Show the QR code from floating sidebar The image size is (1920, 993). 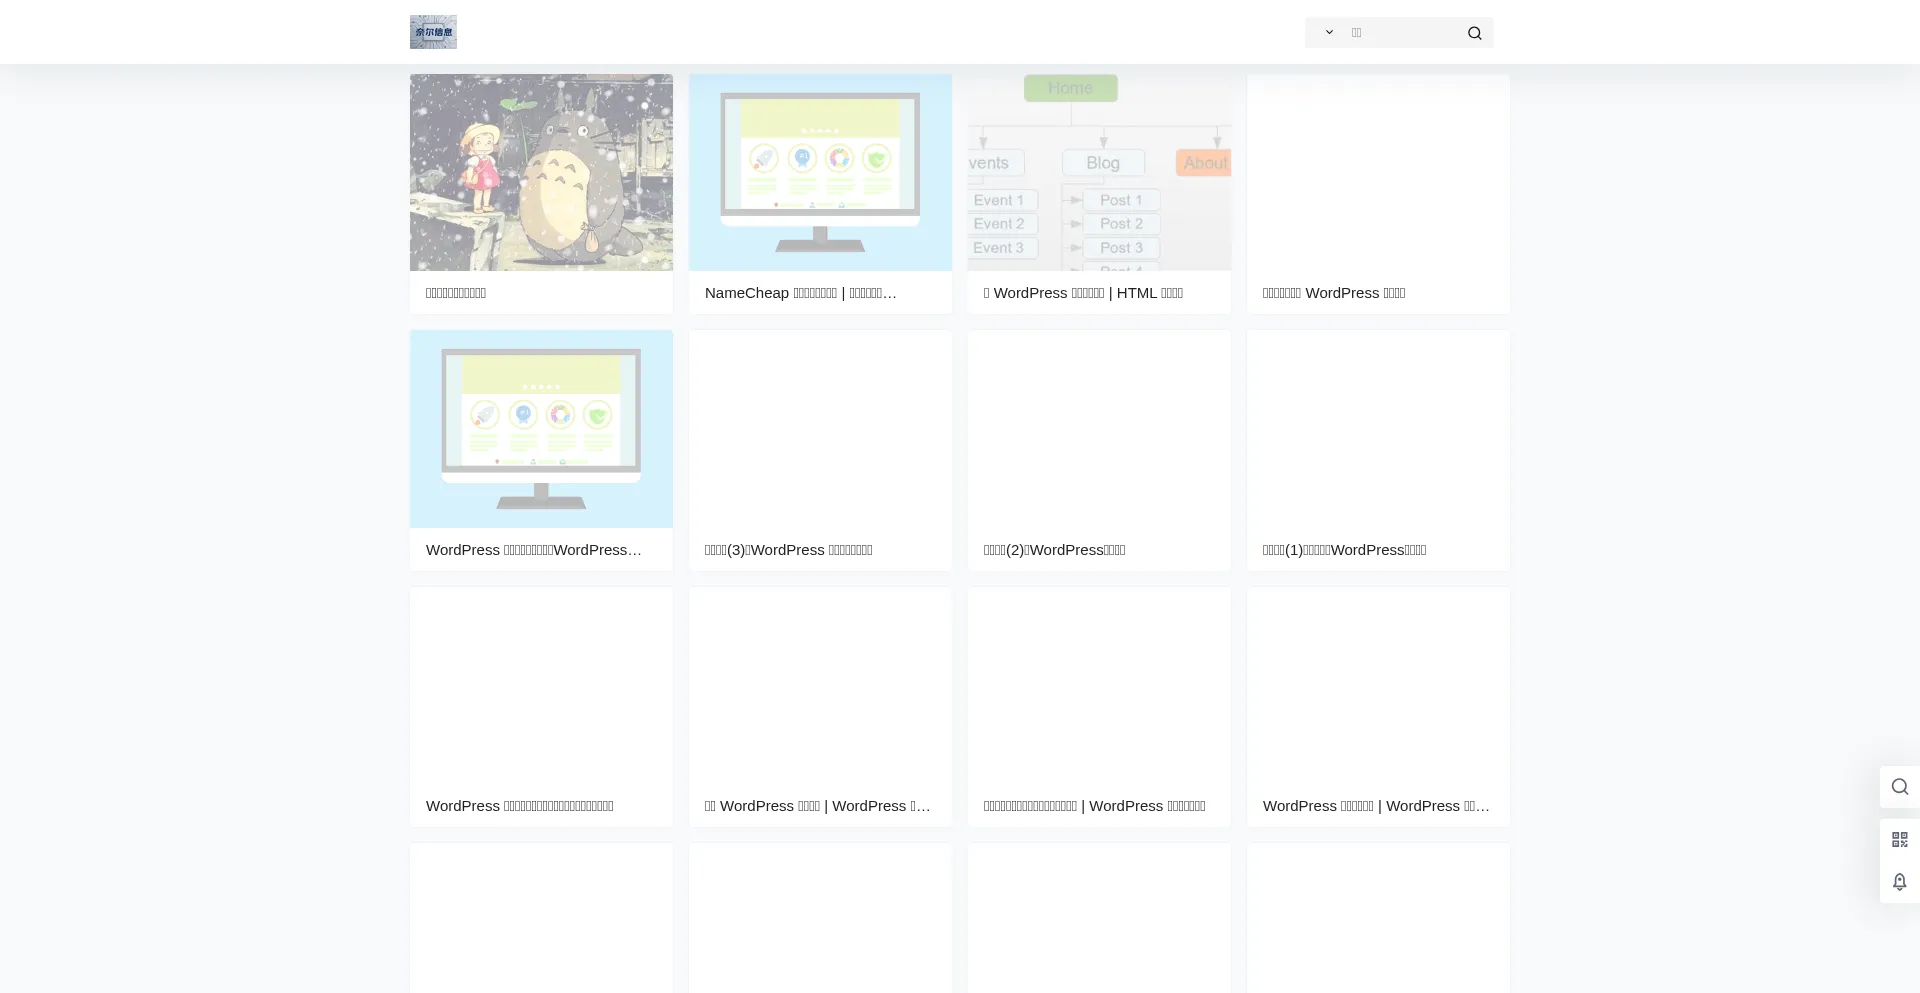click(x=1899, y=840)
